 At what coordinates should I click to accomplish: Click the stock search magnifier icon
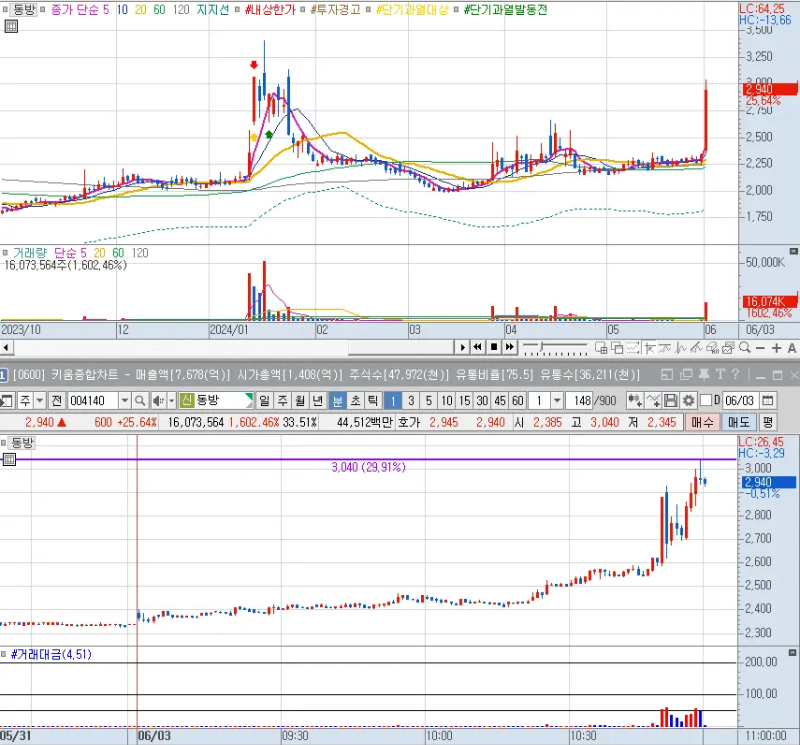pos(140,401)
